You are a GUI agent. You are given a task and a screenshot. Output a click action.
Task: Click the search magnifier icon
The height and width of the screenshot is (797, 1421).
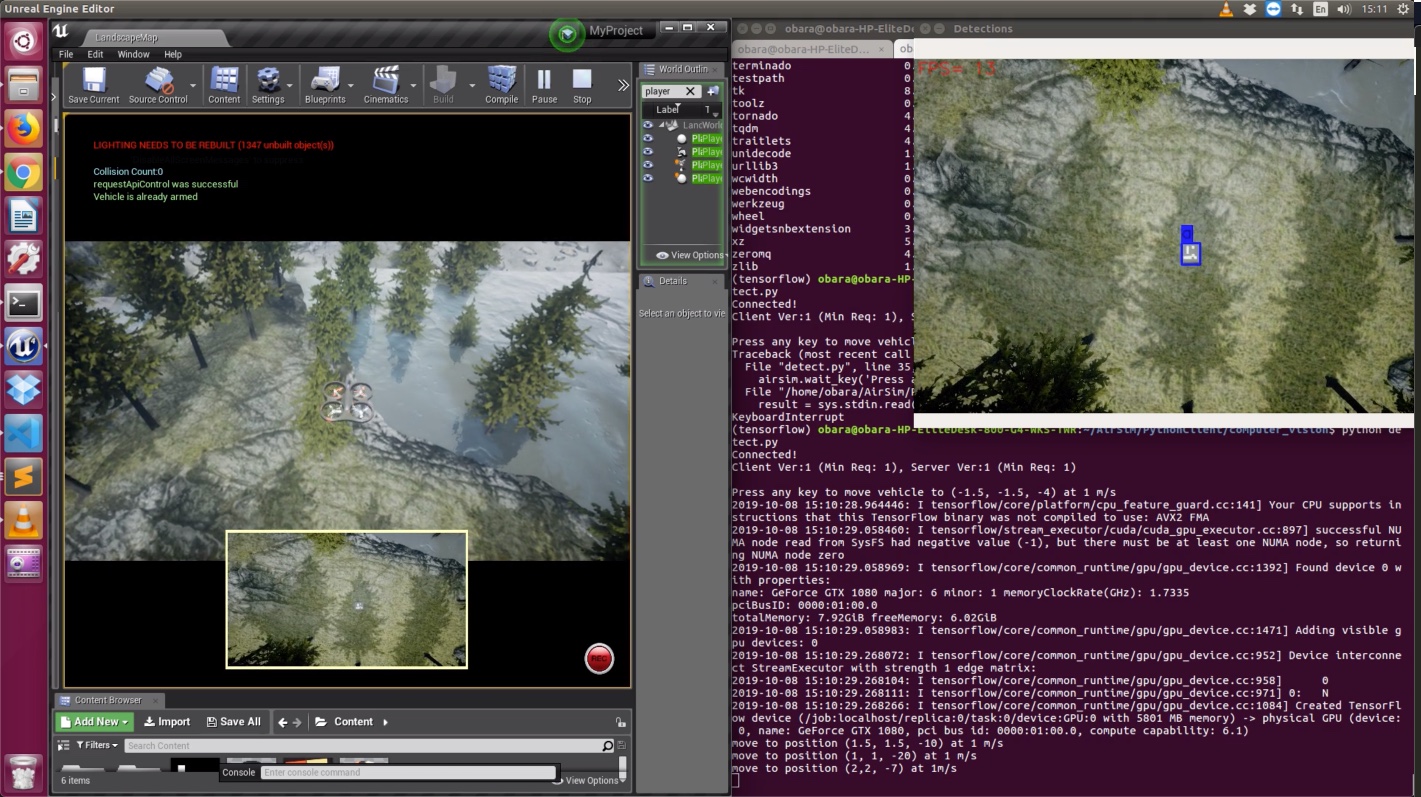tap(607, 746)
